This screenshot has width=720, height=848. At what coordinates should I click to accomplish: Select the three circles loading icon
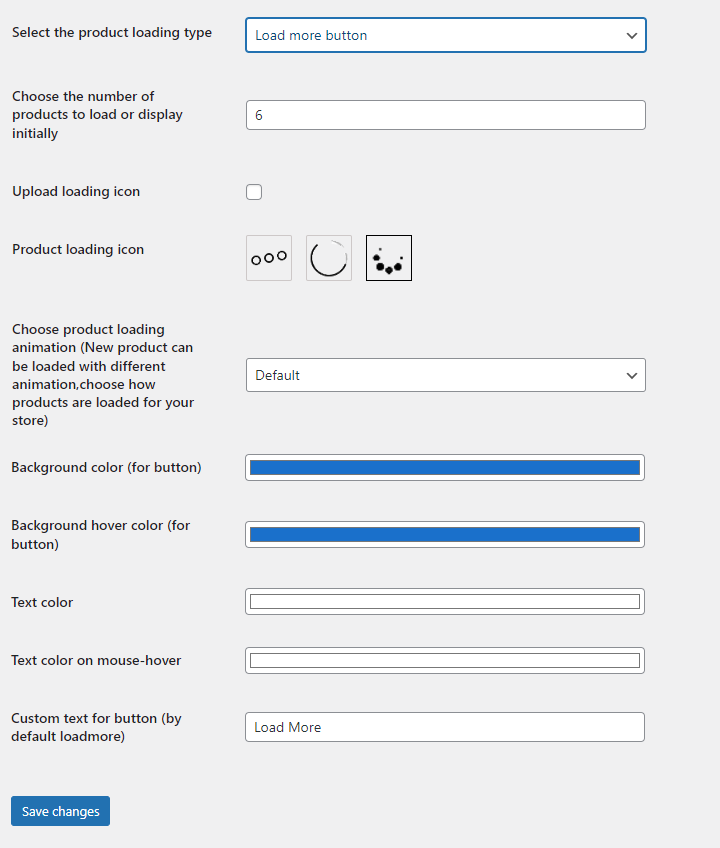click(x=269, y=258)
